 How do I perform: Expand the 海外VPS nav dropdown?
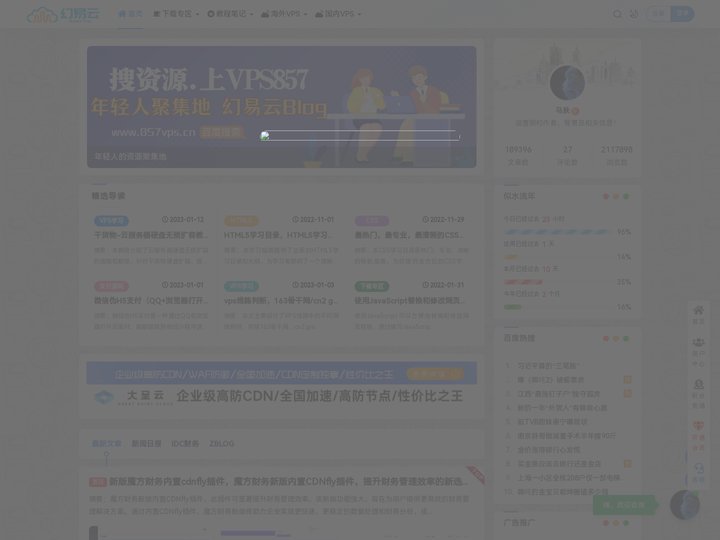click(x=284, y=14)
